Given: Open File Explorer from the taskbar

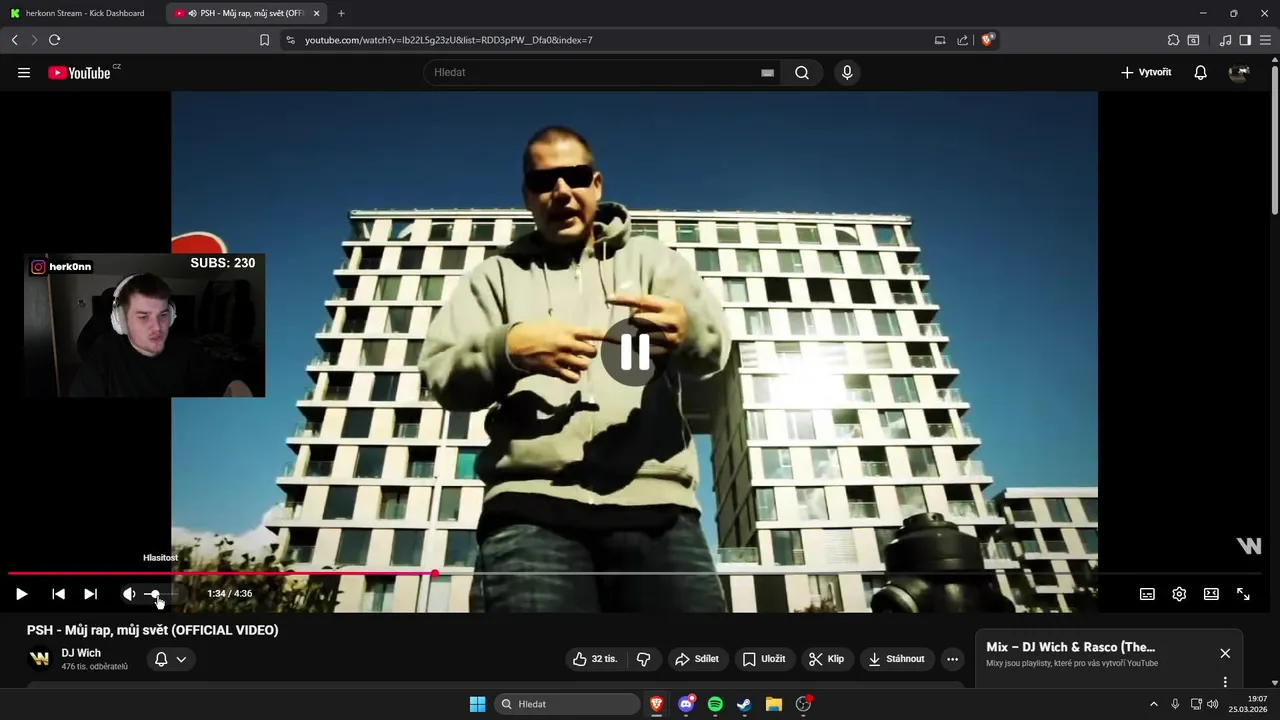Looking at the screenshot, I should 773,704.
